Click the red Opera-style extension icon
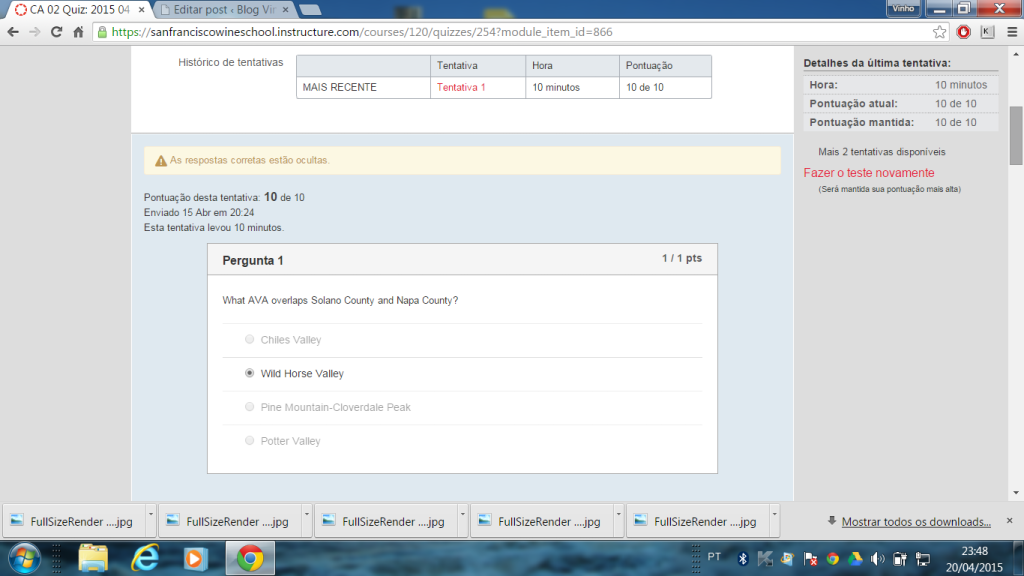 coord(964,32)
